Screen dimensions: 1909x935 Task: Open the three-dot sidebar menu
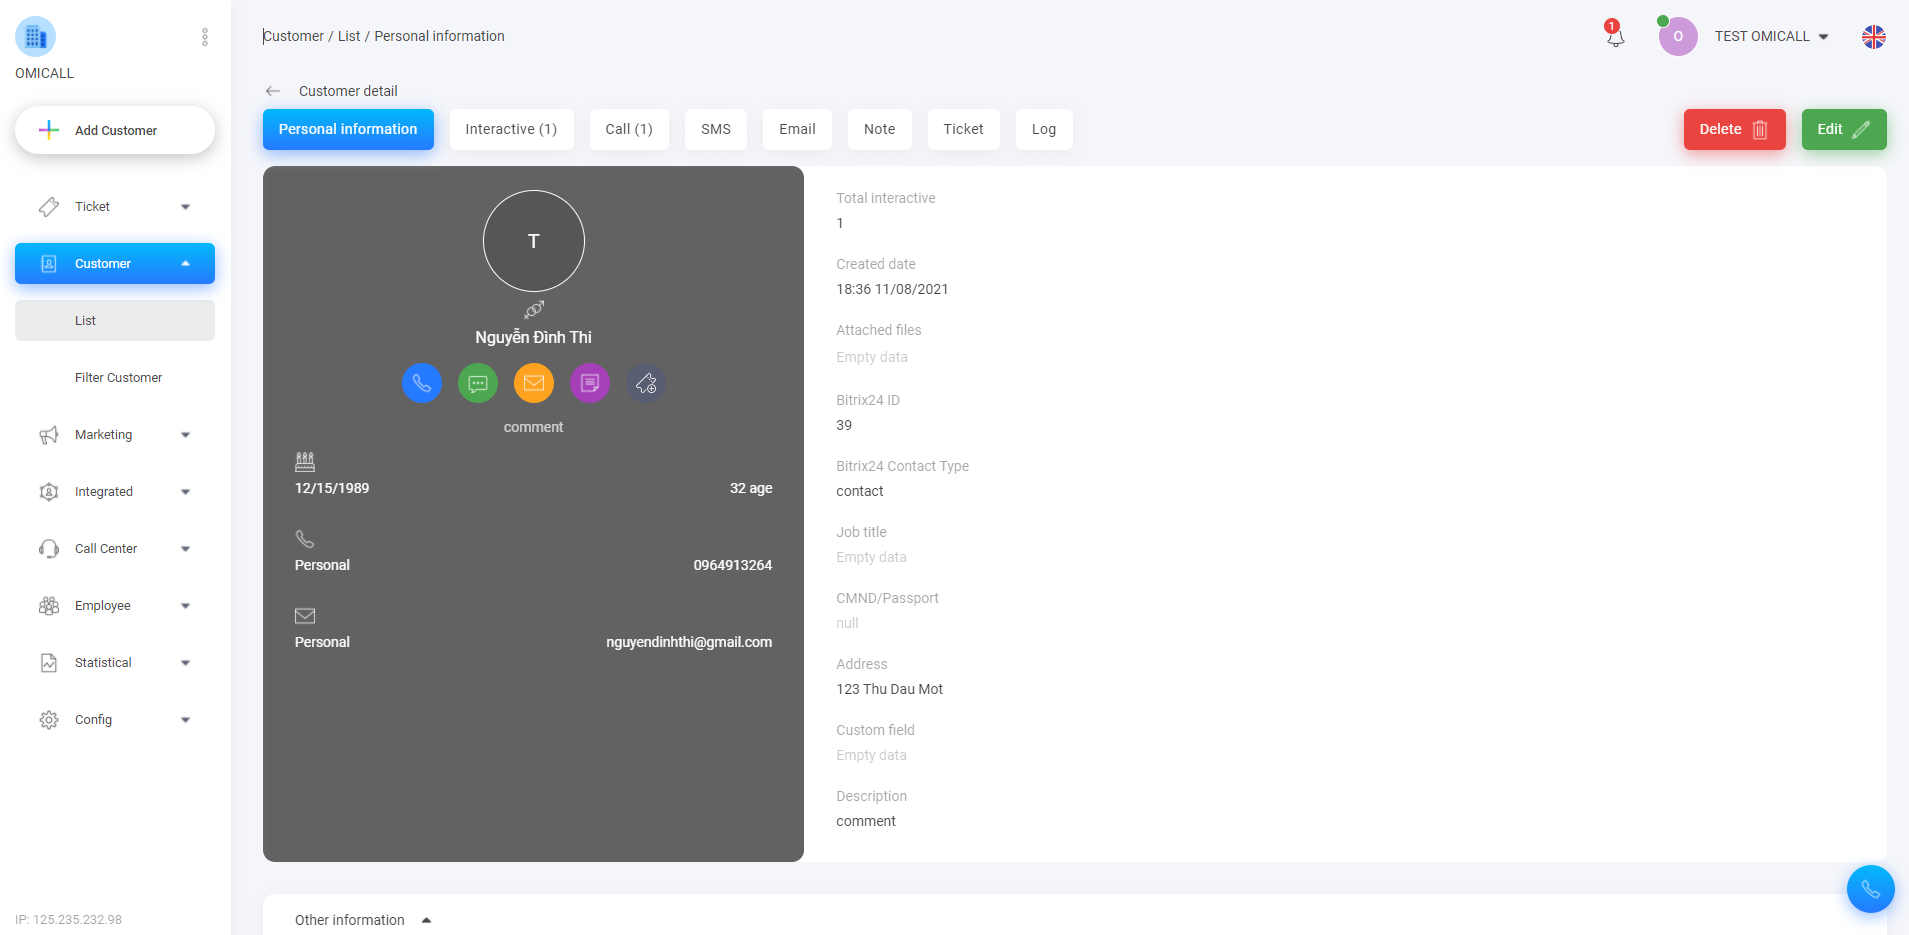pos(205,37)
